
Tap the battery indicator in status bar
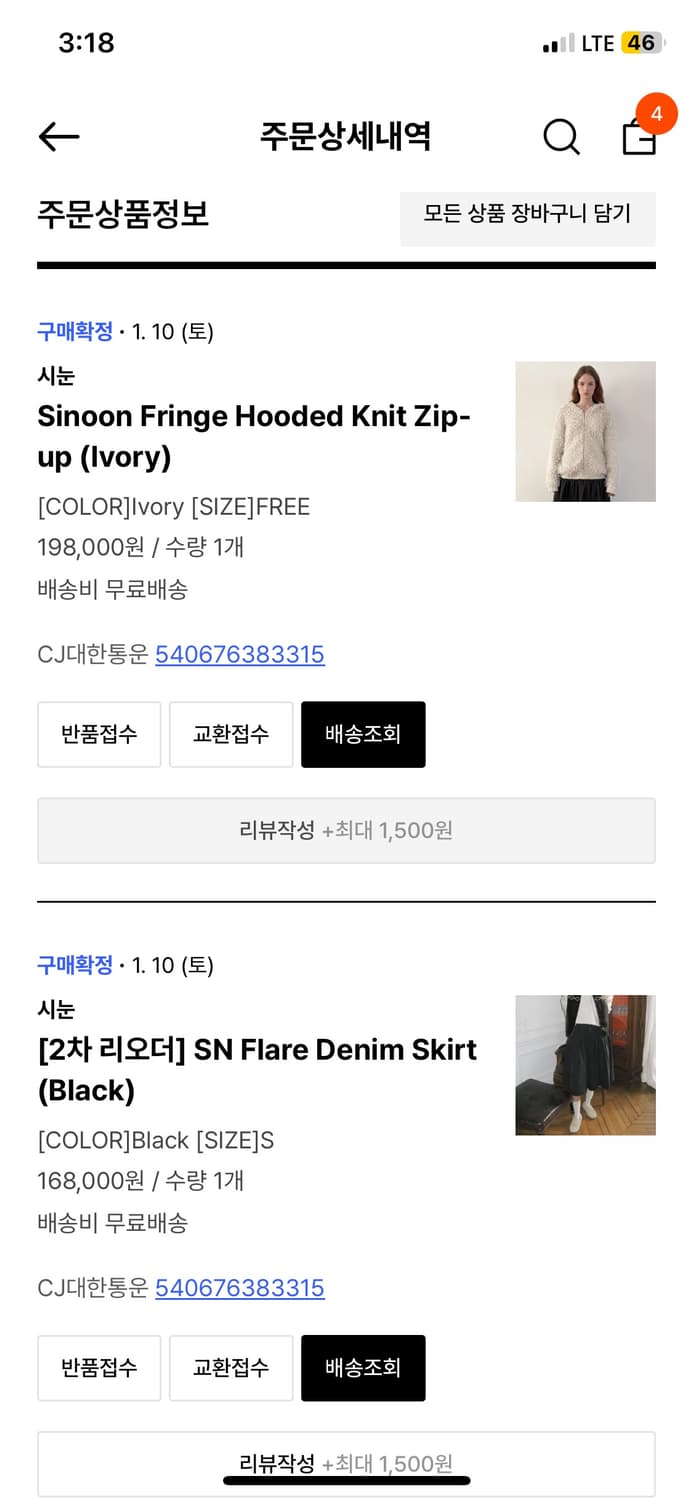pos(640,43)
